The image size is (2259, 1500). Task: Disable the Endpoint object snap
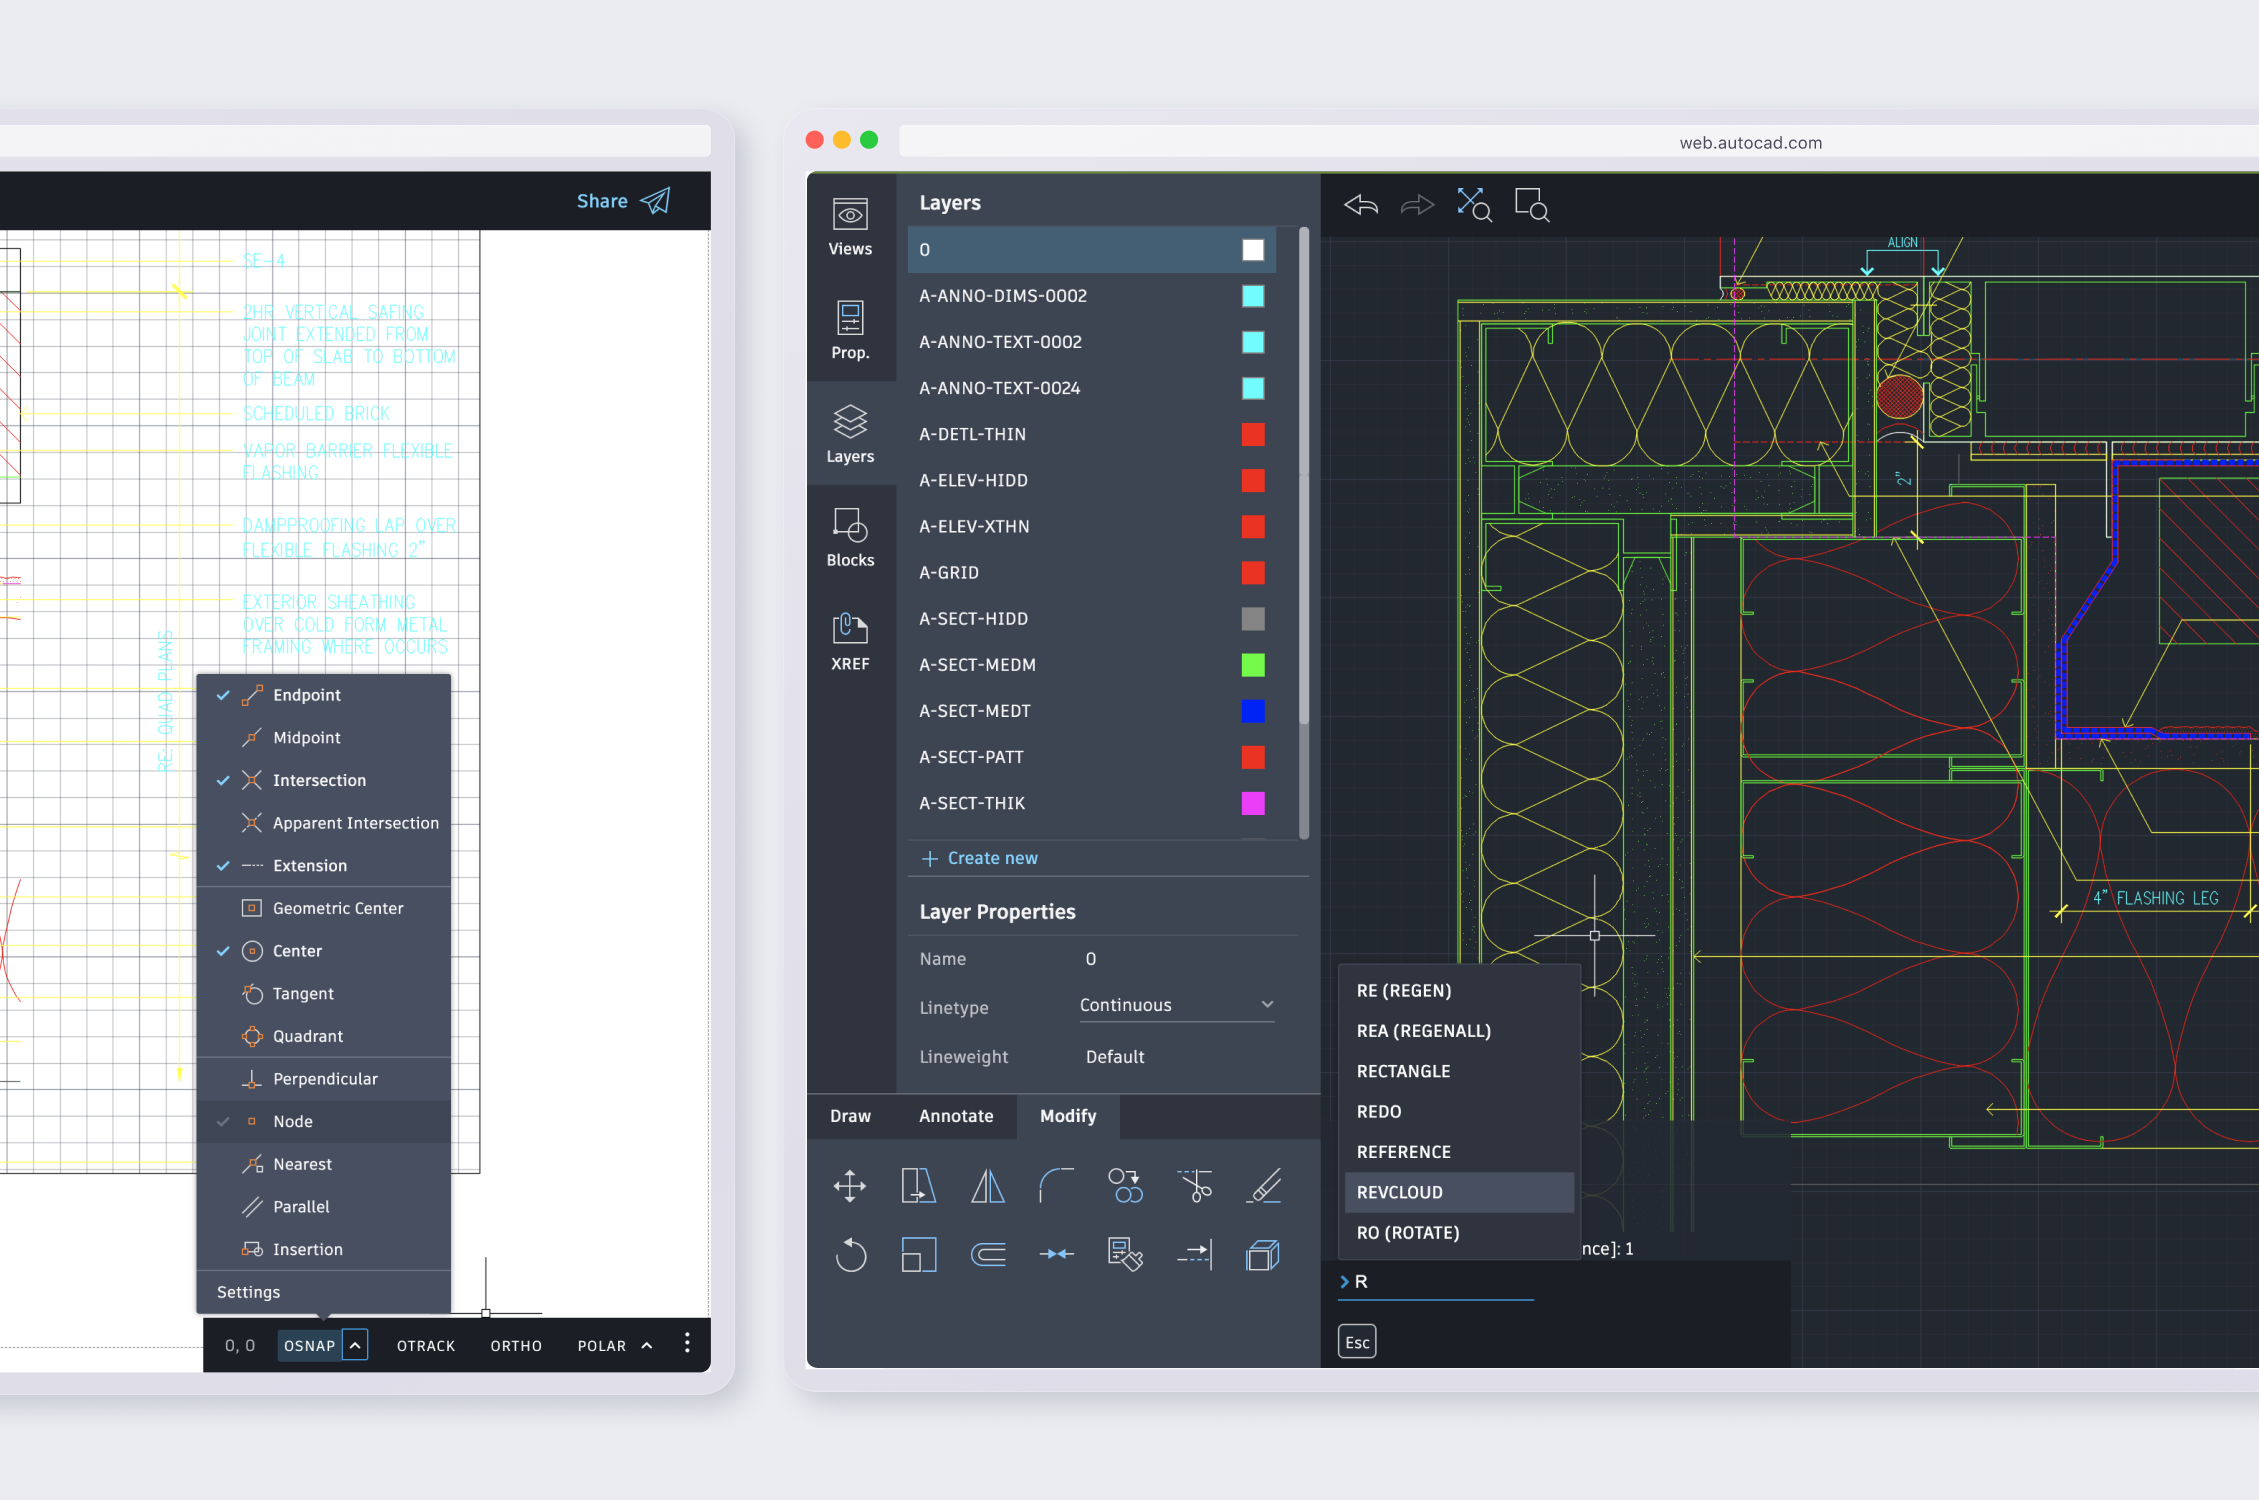306,695
